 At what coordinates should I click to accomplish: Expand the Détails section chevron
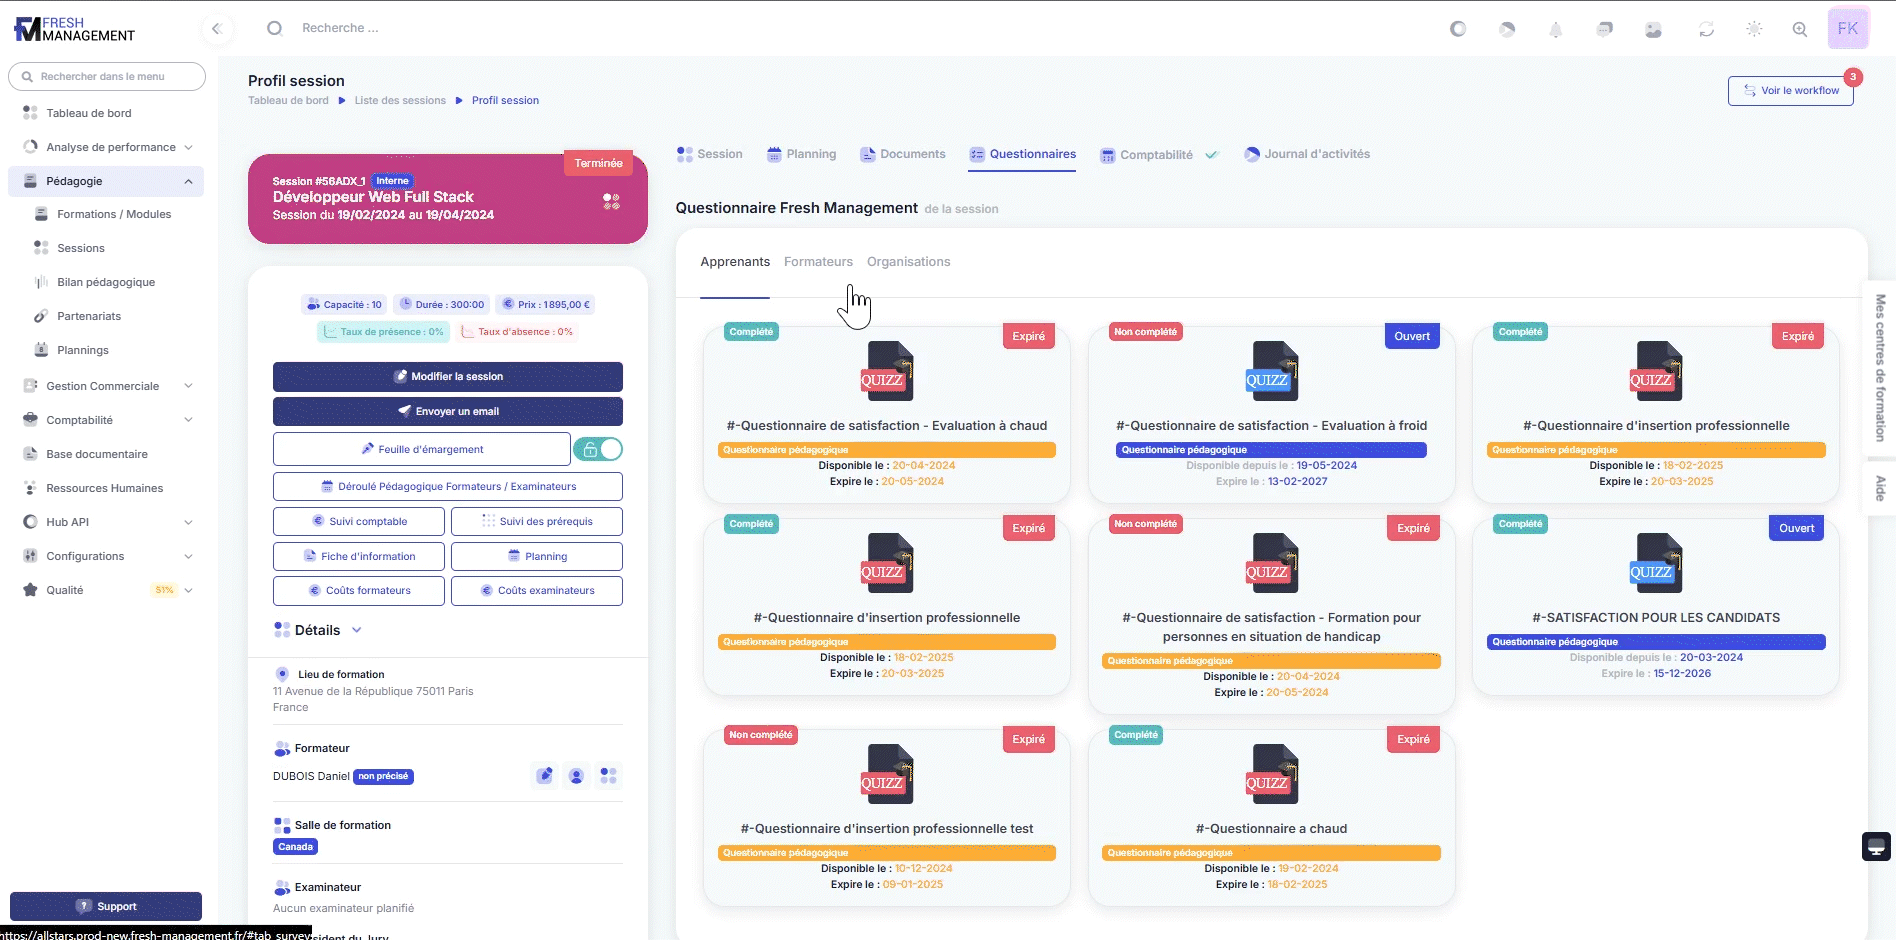[x=357, y=630]
